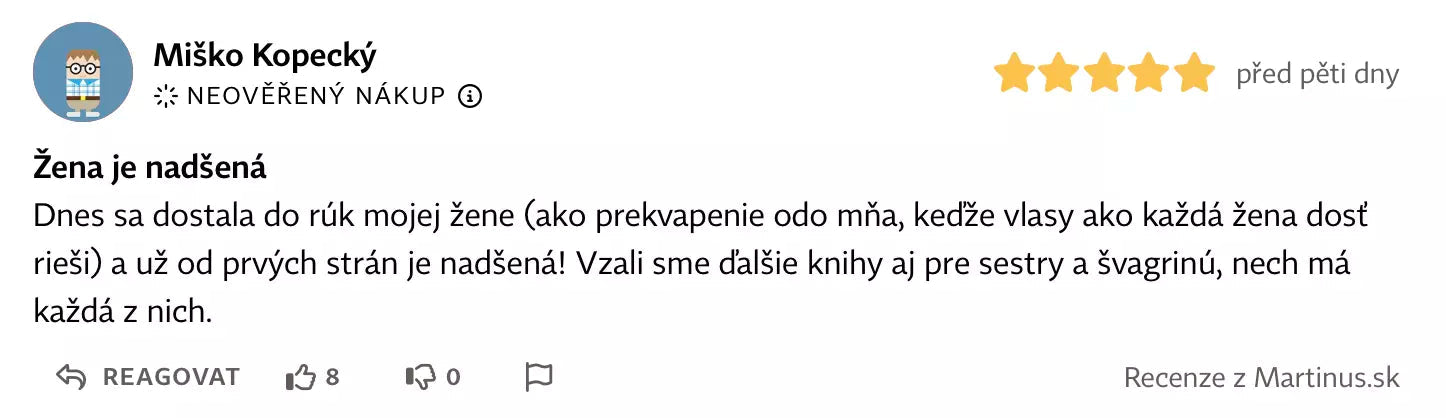Like the review with thumbs up

pyautogui.click(x=301, y=377)
